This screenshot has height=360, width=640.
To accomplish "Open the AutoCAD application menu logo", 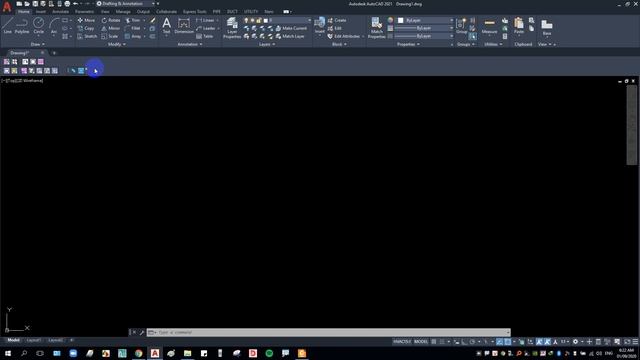I will (7, 7).
